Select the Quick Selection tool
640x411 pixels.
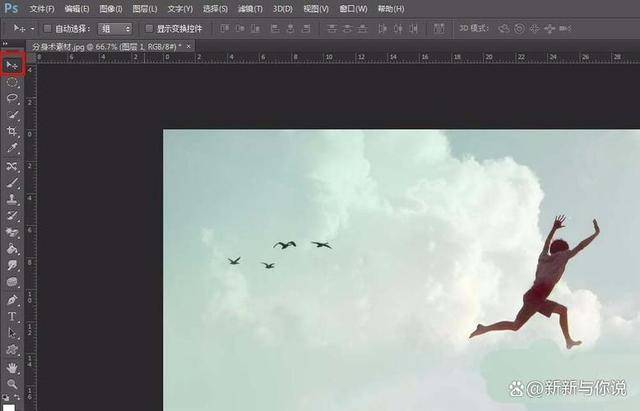pyautogui.click(x=12, y=115)
